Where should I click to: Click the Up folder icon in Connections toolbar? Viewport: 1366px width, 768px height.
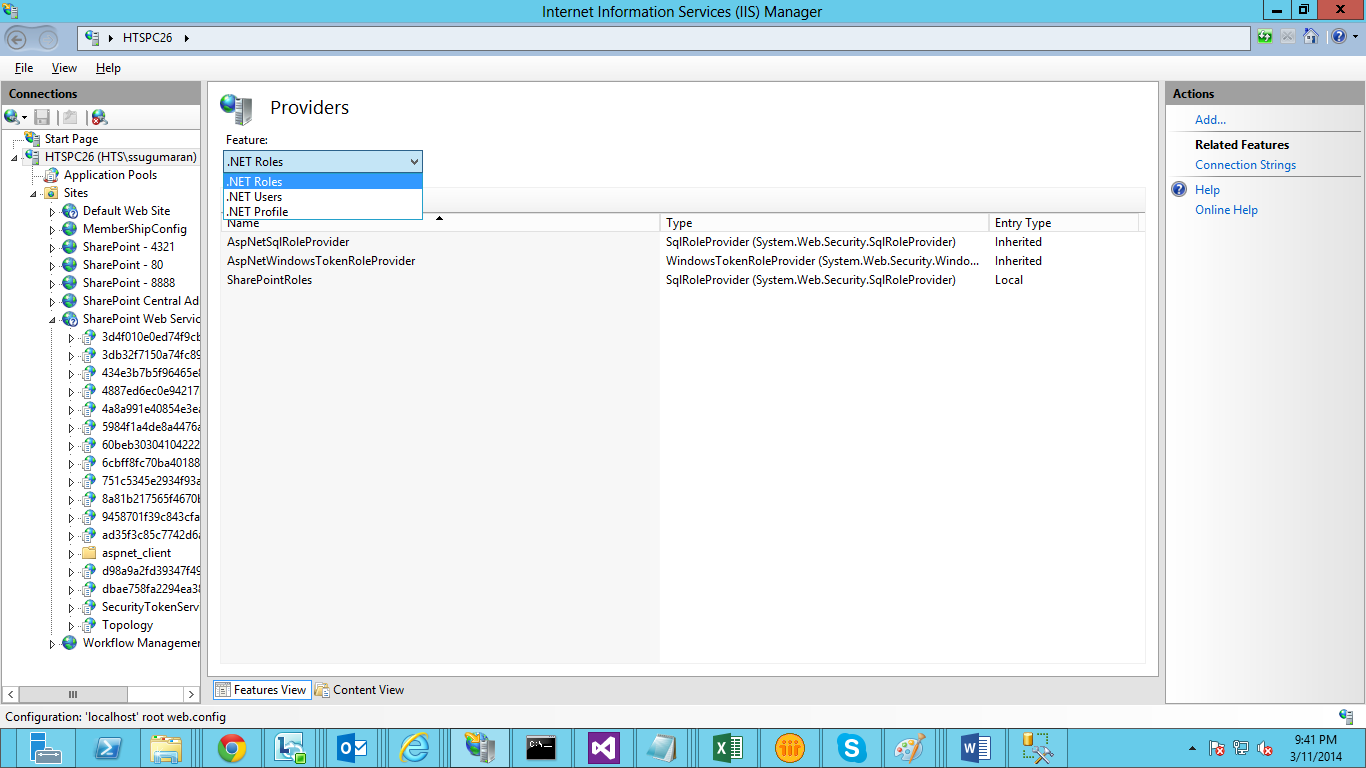click(x=70, y=117)
